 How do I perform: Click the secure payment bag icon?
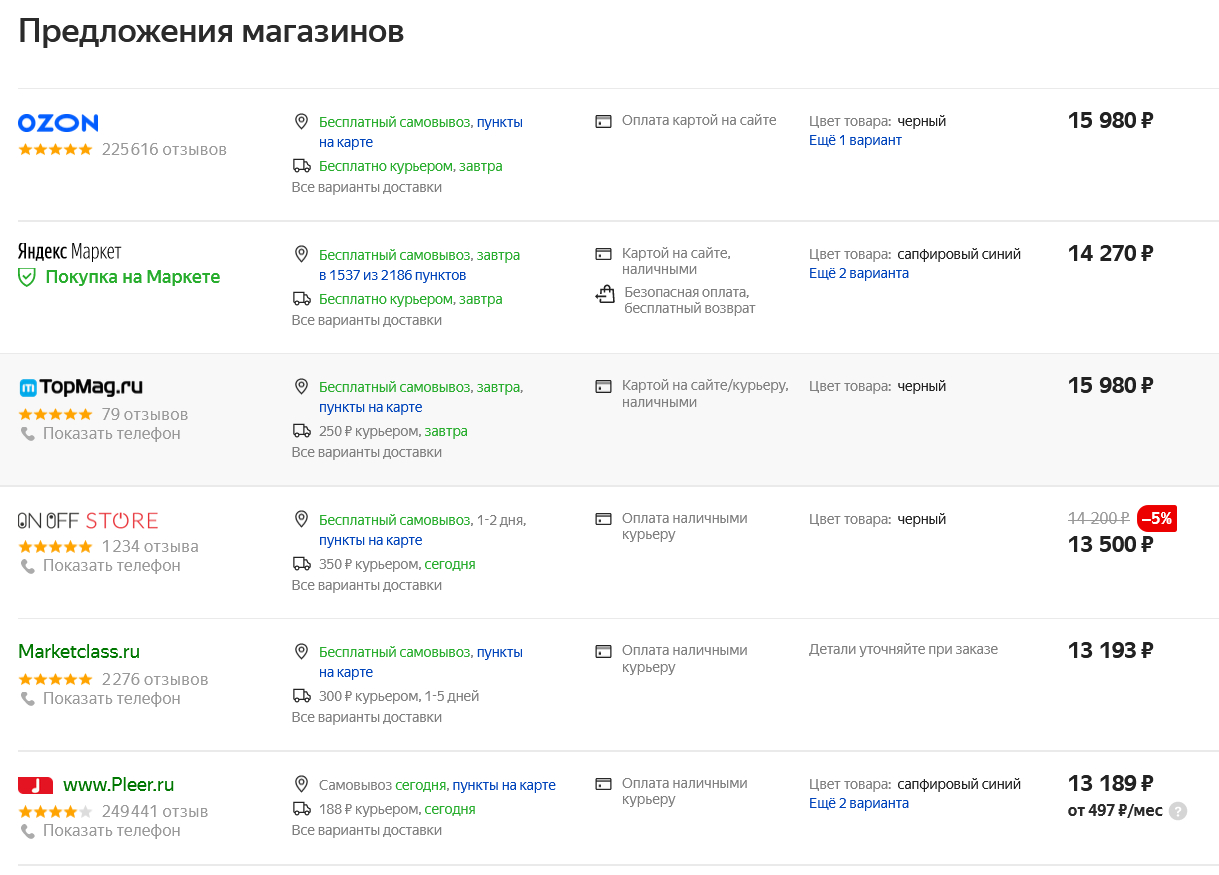(x=604, y=294)
